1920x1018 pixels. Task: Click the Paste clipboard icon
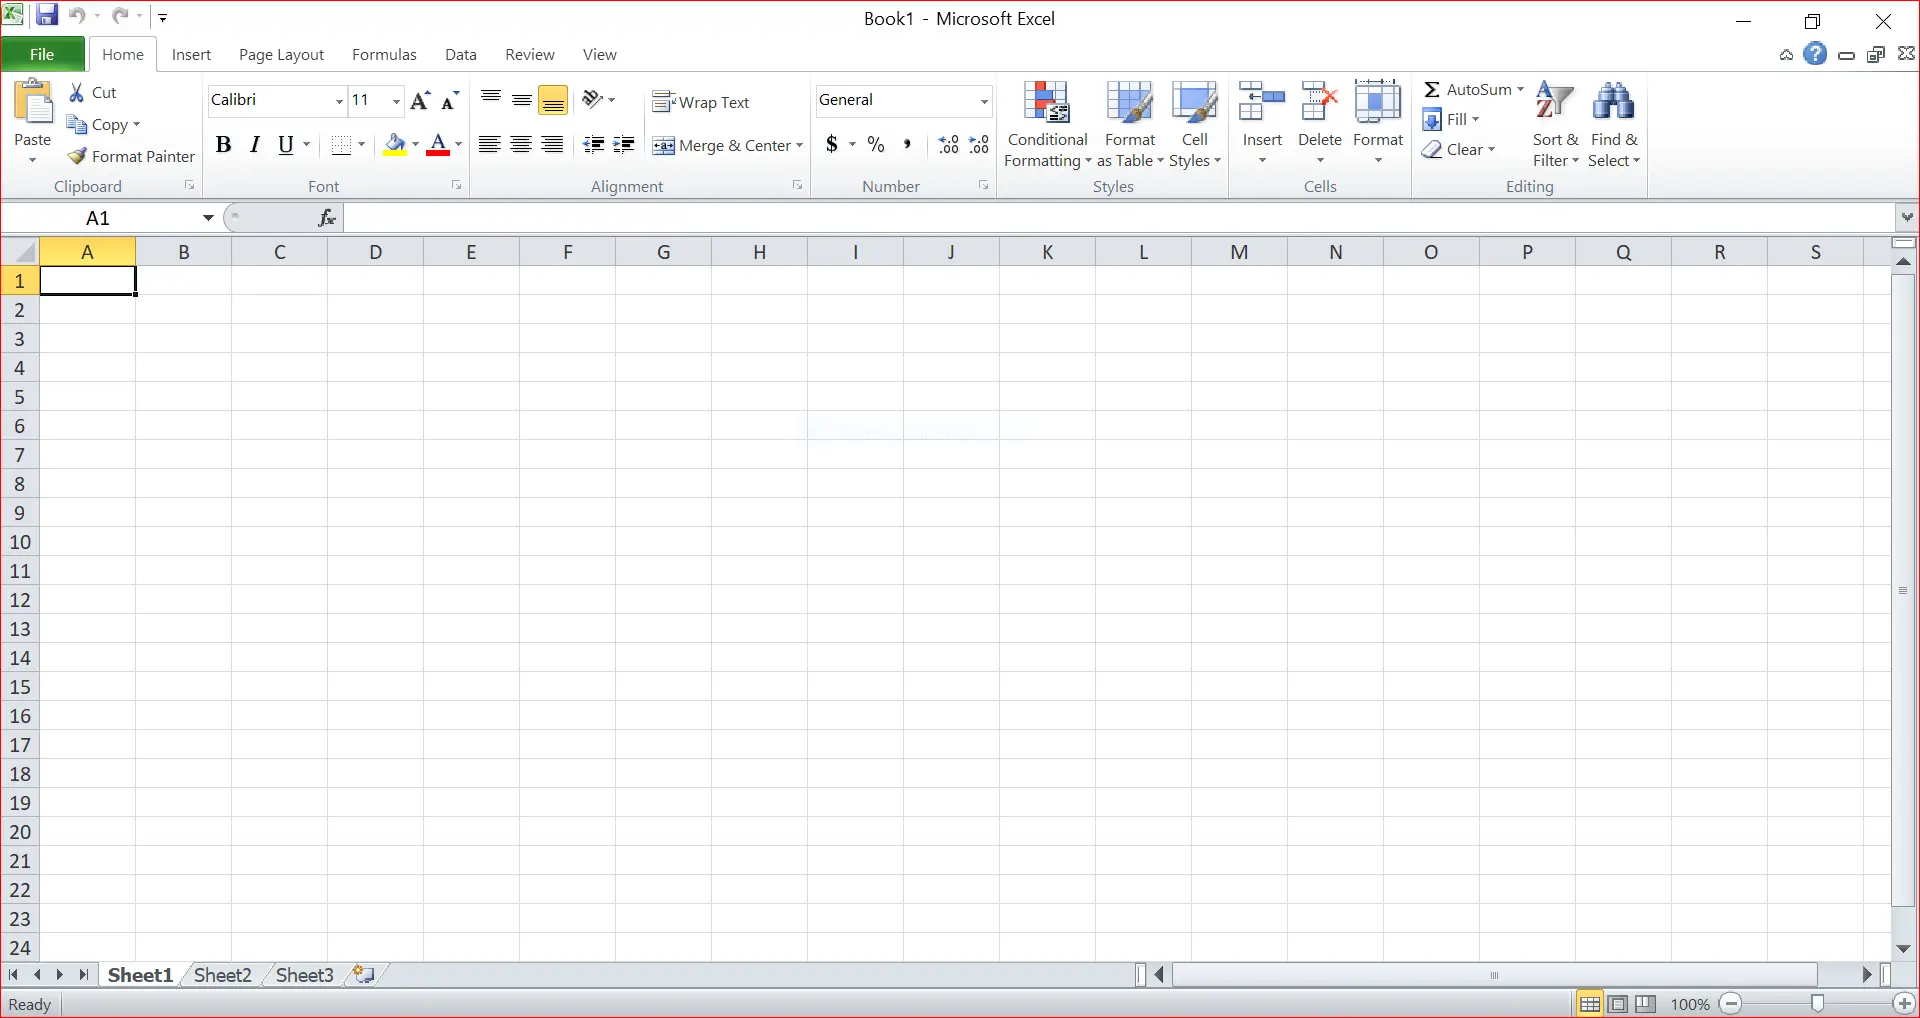[33, 103]
